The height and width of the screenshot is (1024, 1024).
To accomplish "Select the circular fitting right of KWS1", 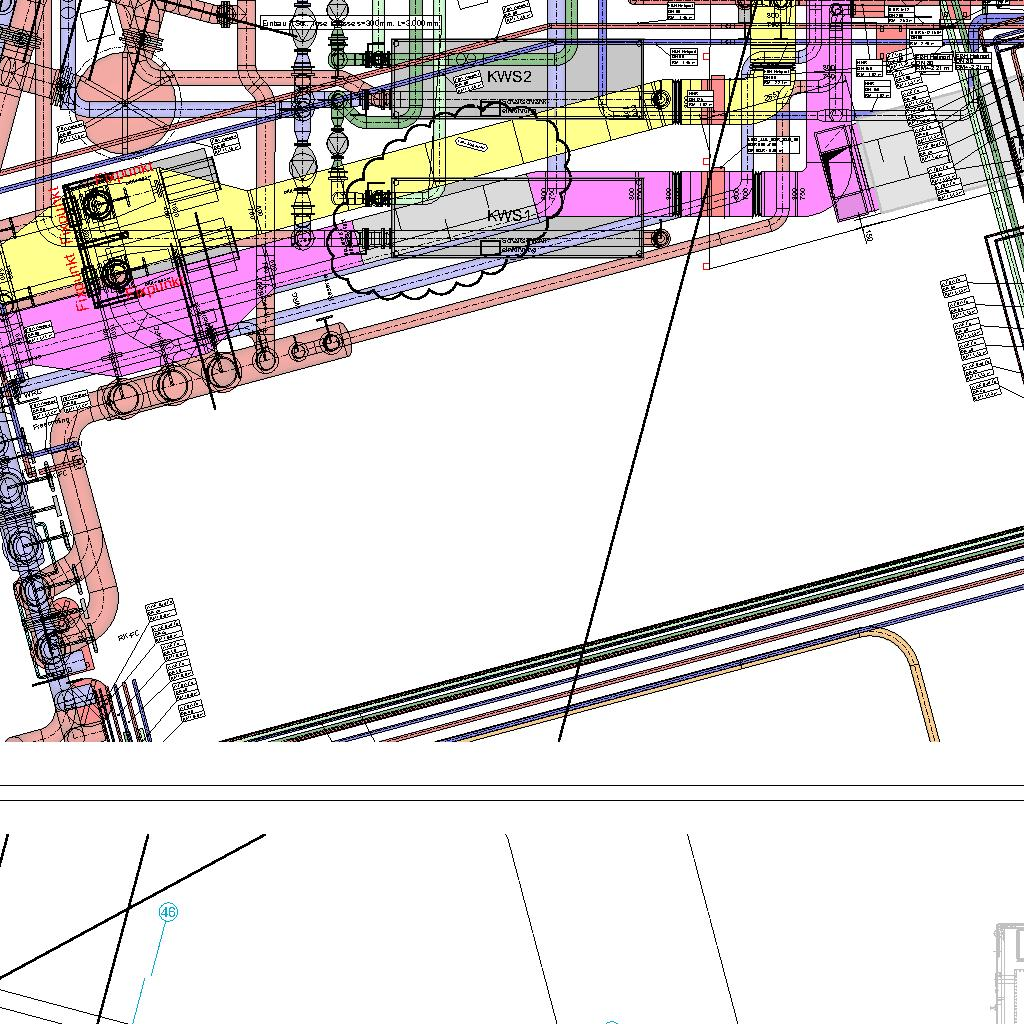I will click(x=660, y=238).
